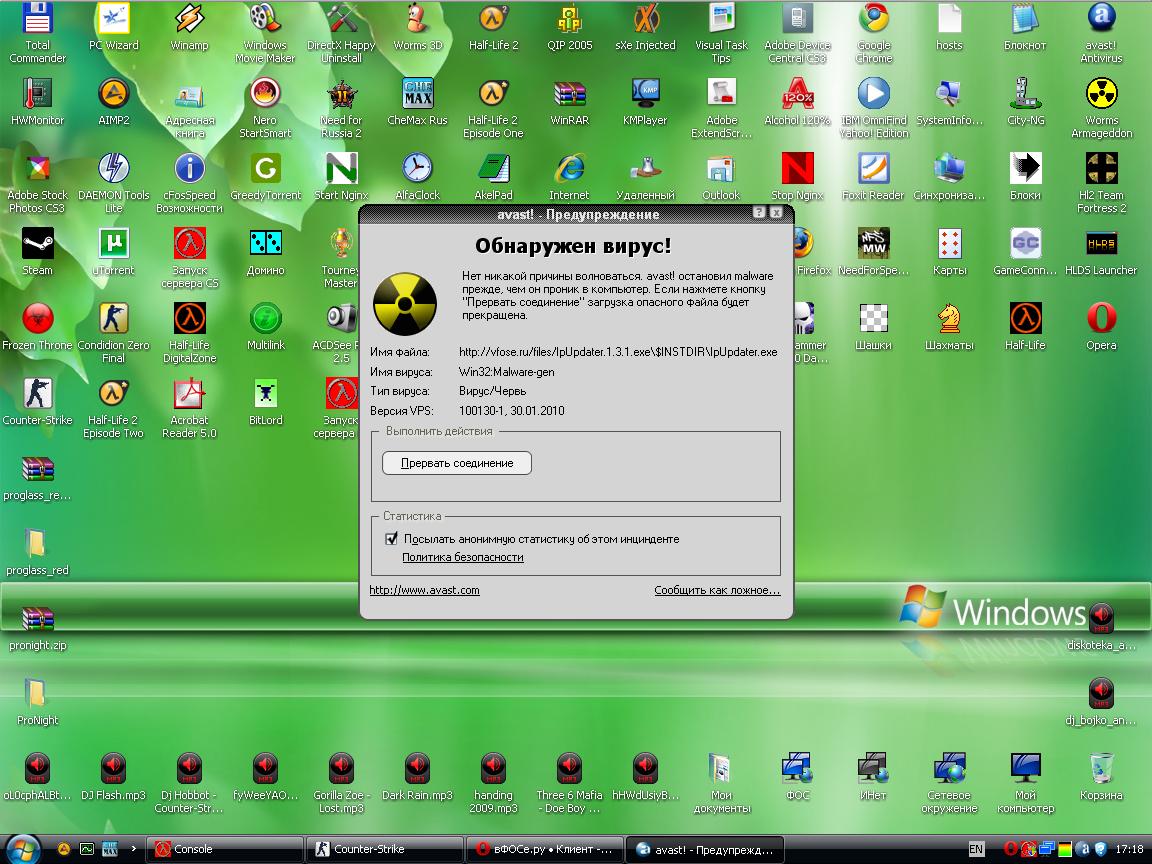Launch the Opera browser desktop icon

coord(1101,319)
